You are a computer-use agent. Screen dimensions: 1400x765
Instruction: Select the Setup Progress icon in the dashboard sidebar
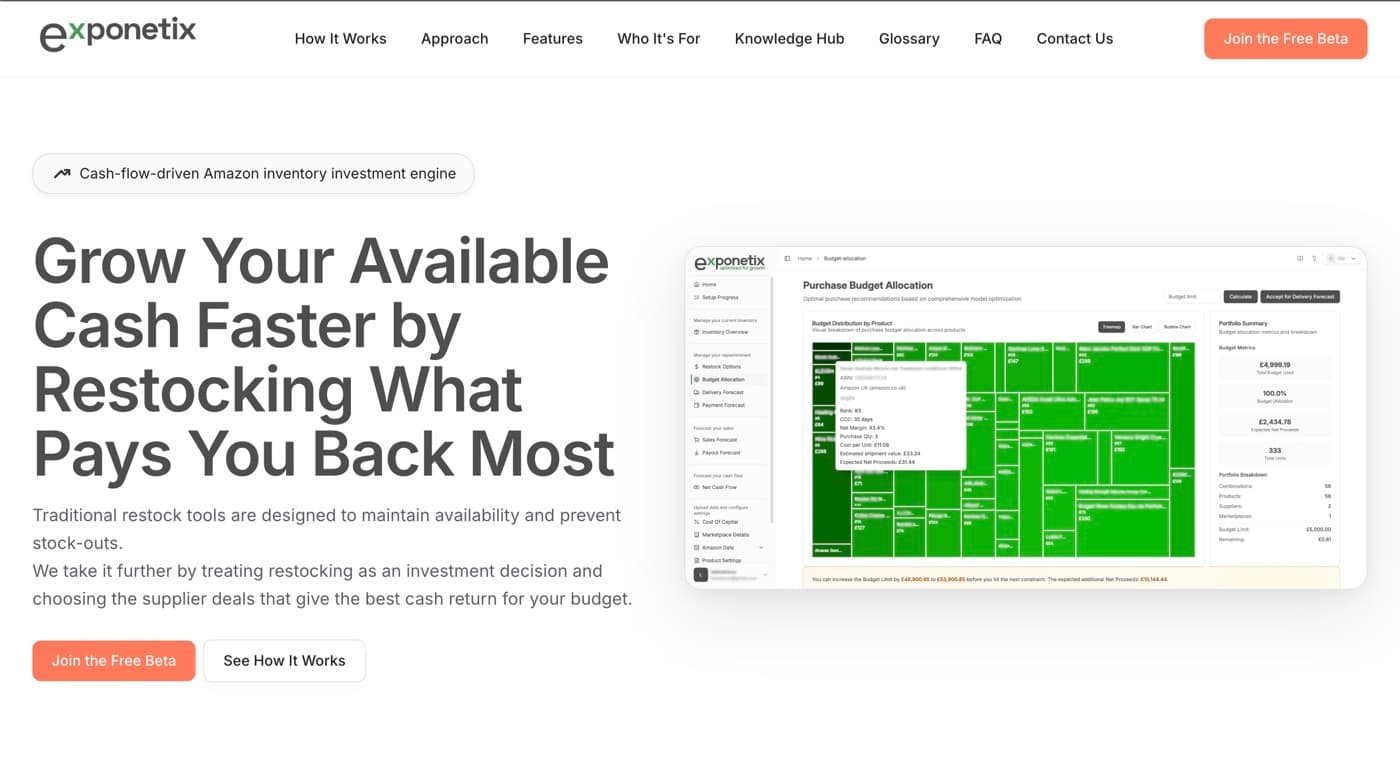point(696,297)
